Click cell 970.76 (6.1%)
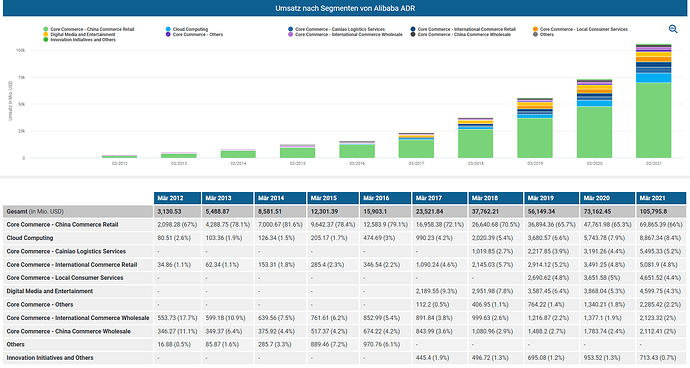Image resolution: width=690 pixels, height=368 pixels. (x=382, y=344)
